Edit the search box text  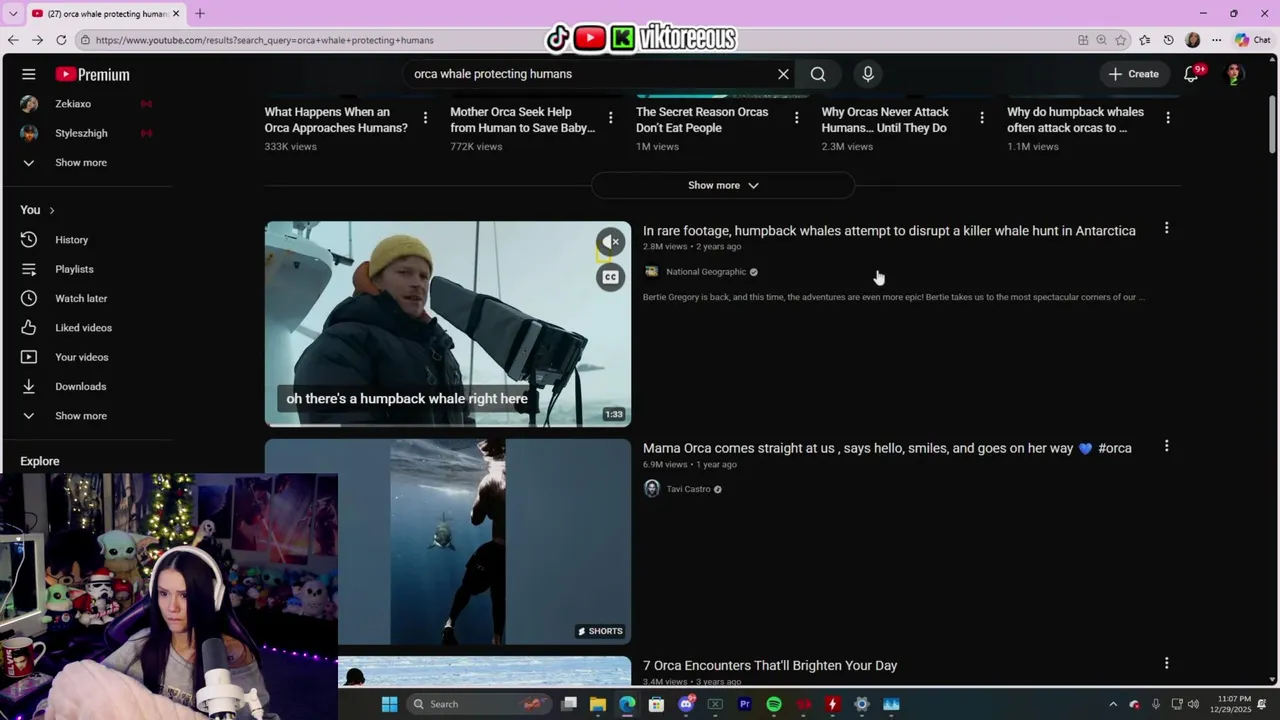[590, 74]
